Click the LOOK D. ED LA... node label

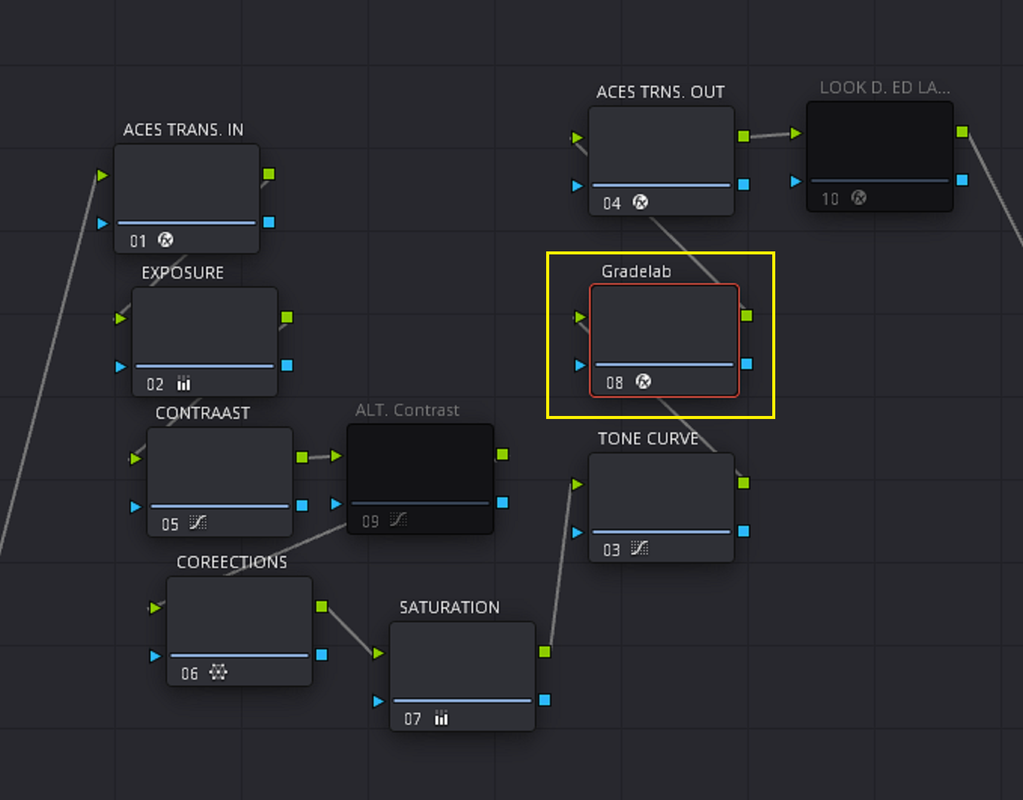point(885,87)
